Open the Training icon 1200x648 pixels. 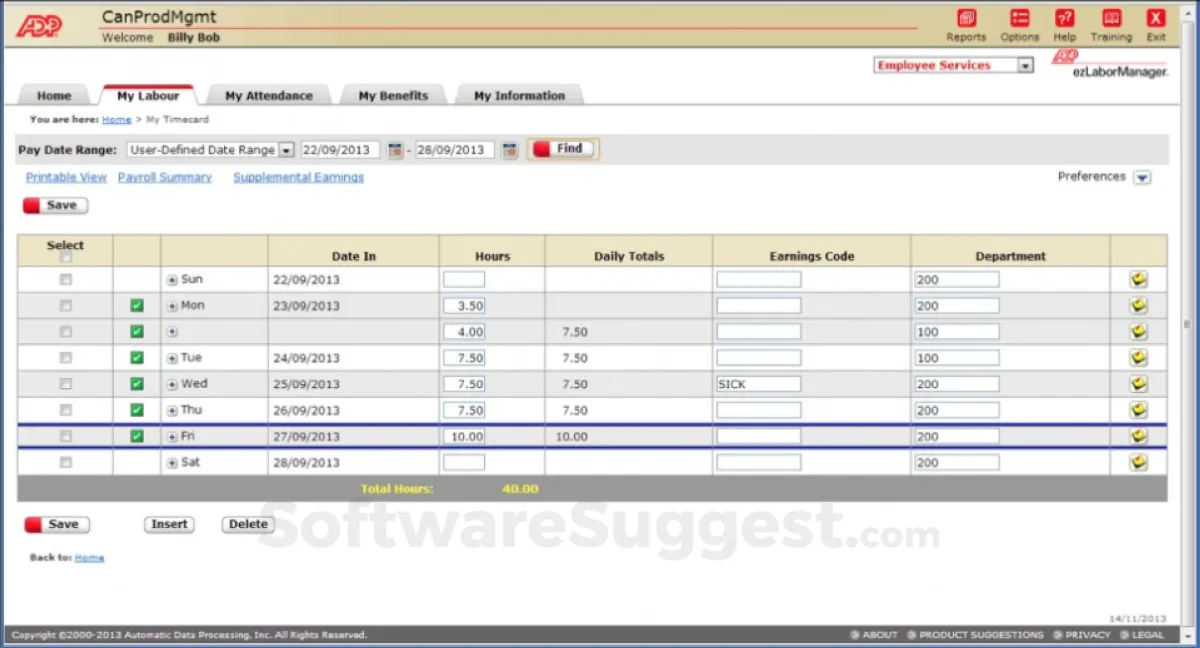1111,19
